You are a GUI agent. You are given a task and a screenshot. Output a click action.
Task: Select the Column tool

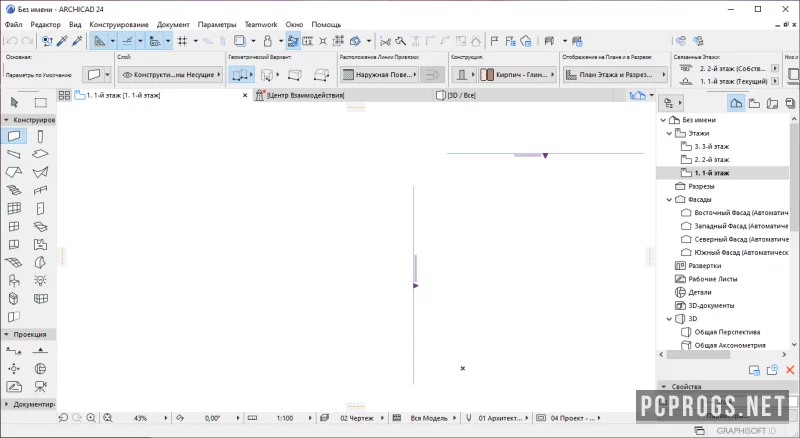click(x=40, y=136)
